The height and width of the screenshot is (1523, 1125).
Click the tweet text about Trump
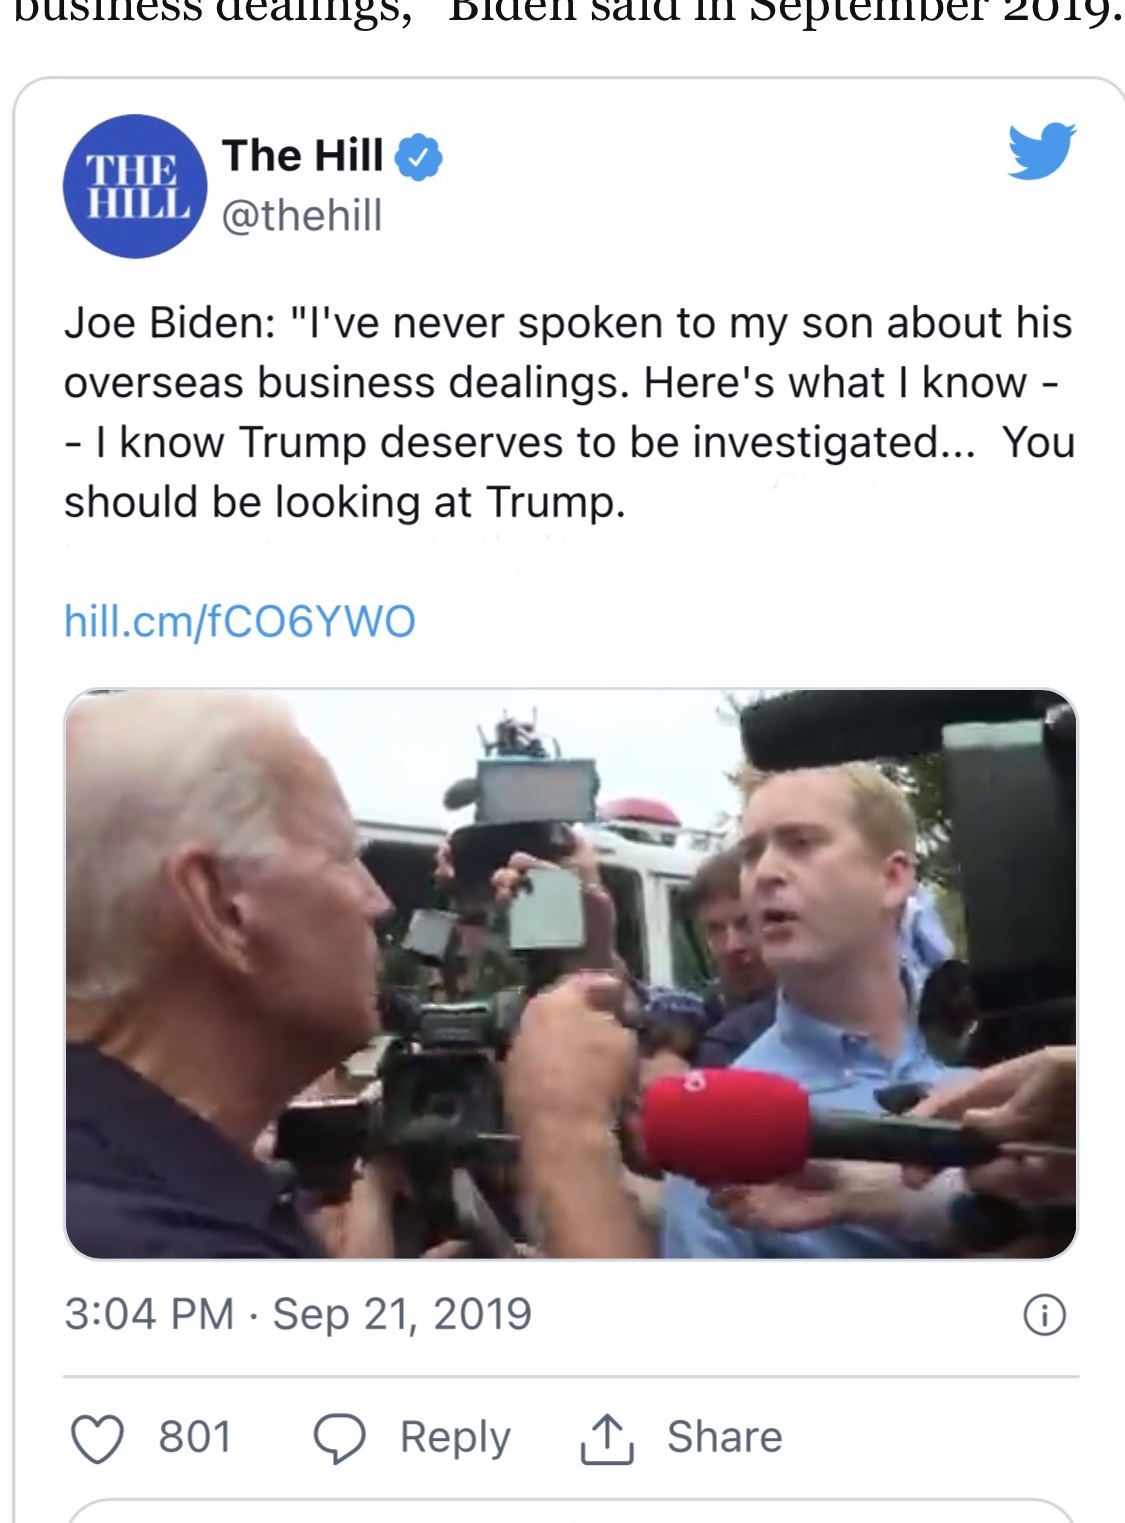[569, 412]
